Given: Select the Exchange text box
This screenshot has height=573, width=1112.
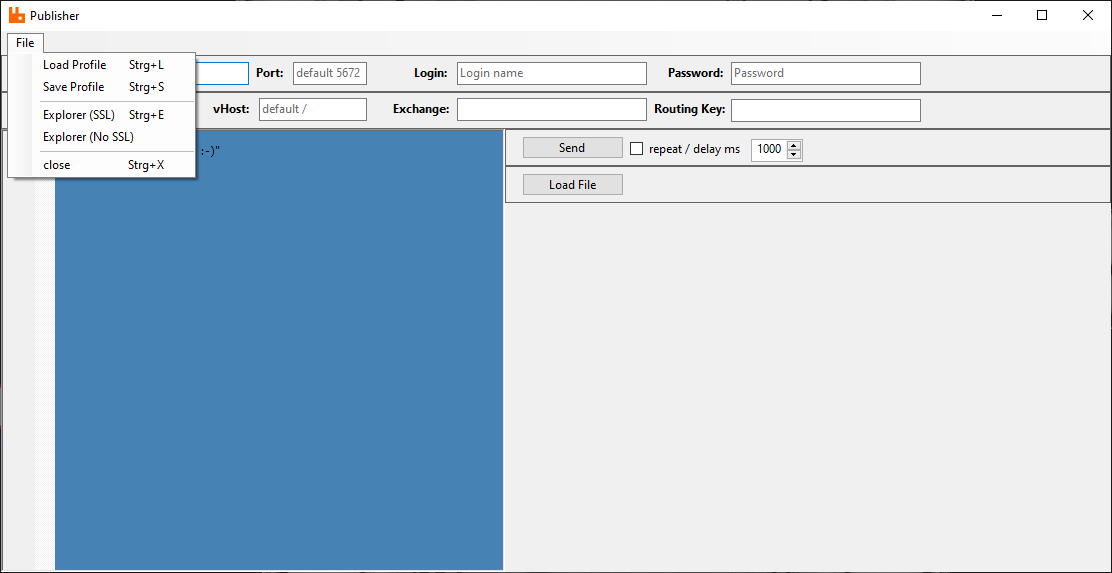Looking at the screenshot, I should [x=551, y=109].
